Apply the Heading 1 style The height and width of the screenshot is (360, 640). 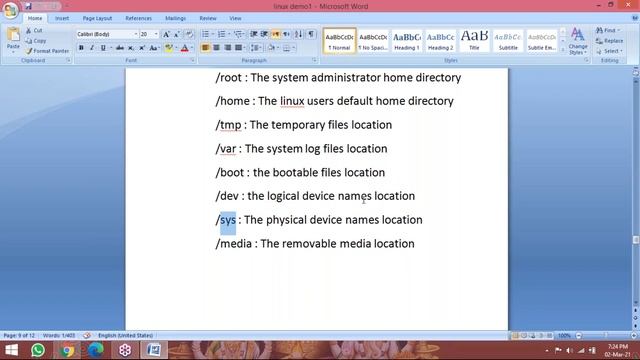[x=407, y=41]
